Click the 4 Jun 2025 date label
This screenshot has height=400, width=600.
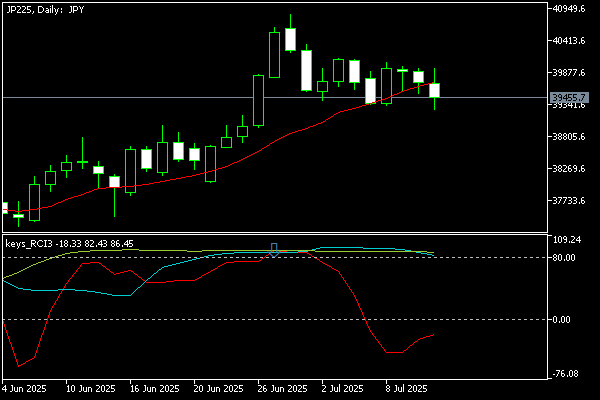24,389
